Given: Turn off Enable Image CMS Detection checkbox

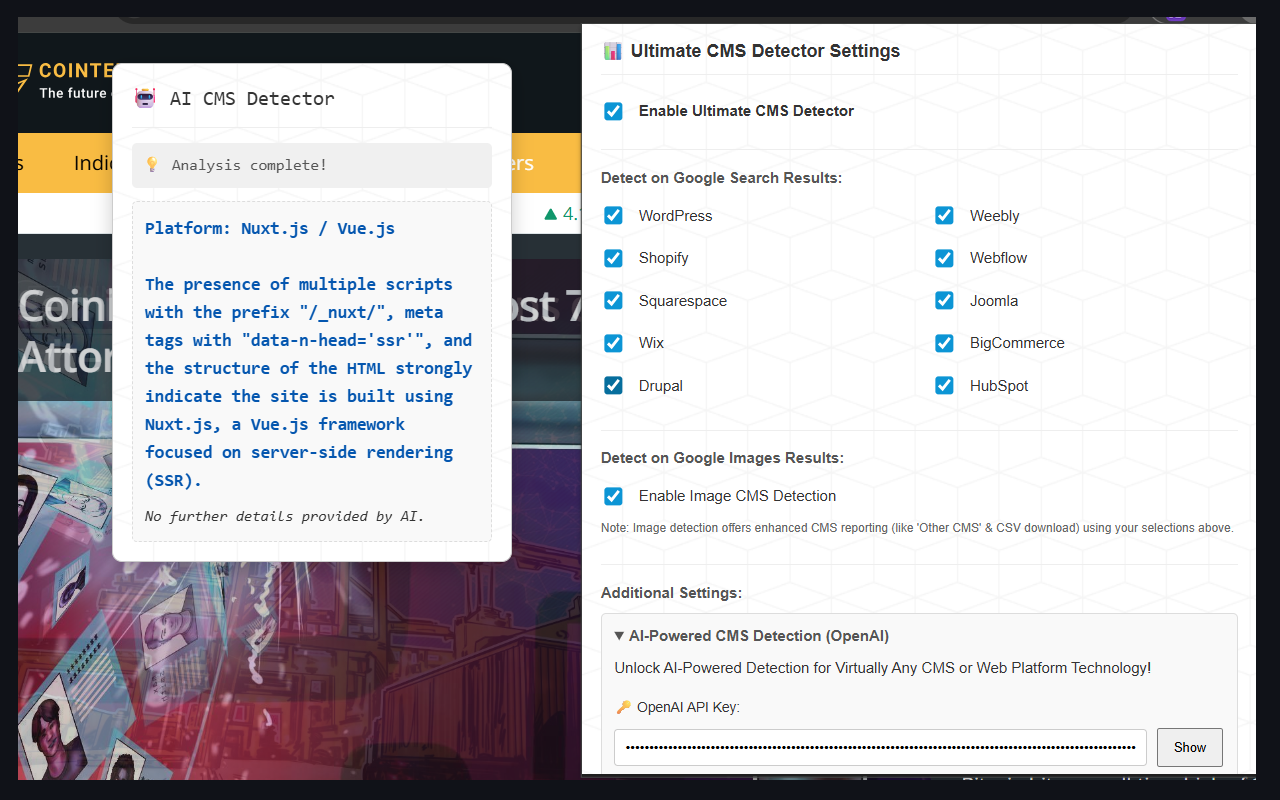Looking at the screenshot, I should click(x=613, y=496).
